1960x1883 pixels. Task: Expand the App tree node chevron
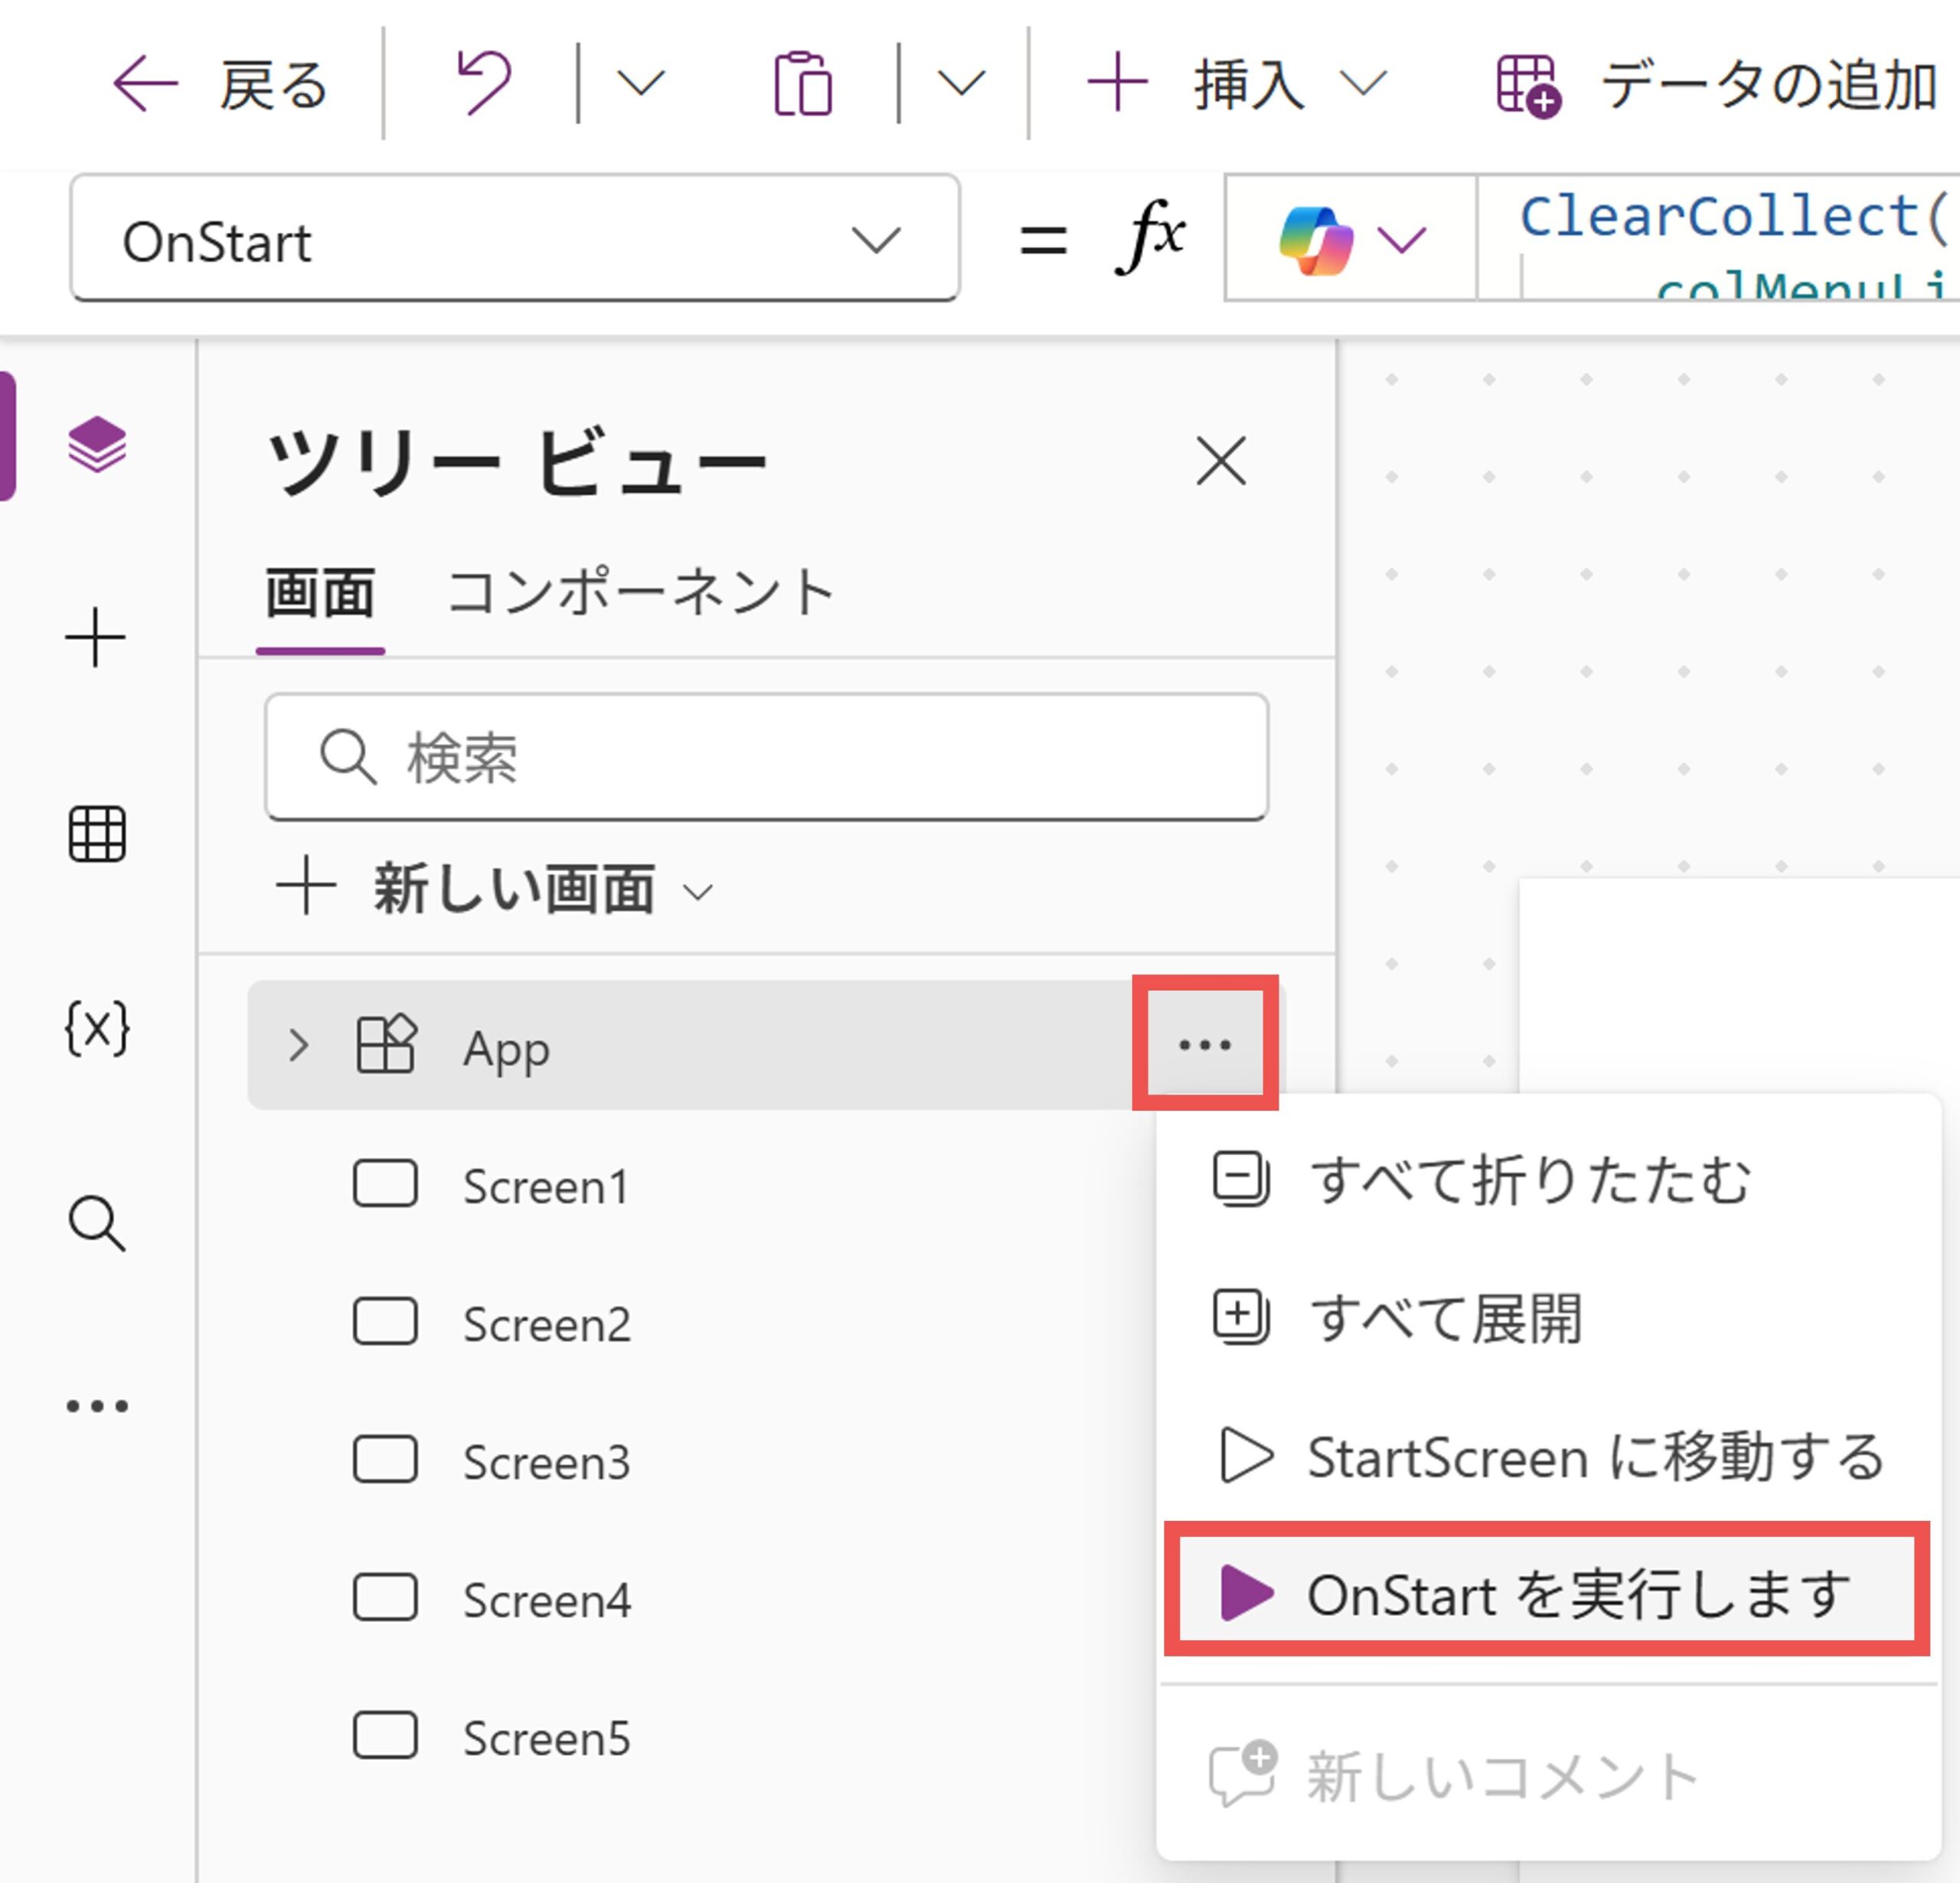point(297,1045)
